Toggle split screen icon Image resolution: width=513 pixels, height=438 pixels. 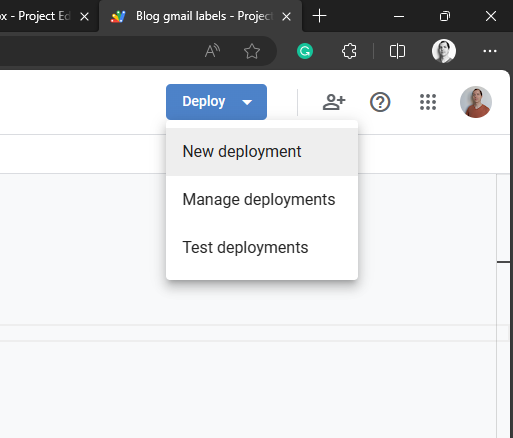pos(397,51)
